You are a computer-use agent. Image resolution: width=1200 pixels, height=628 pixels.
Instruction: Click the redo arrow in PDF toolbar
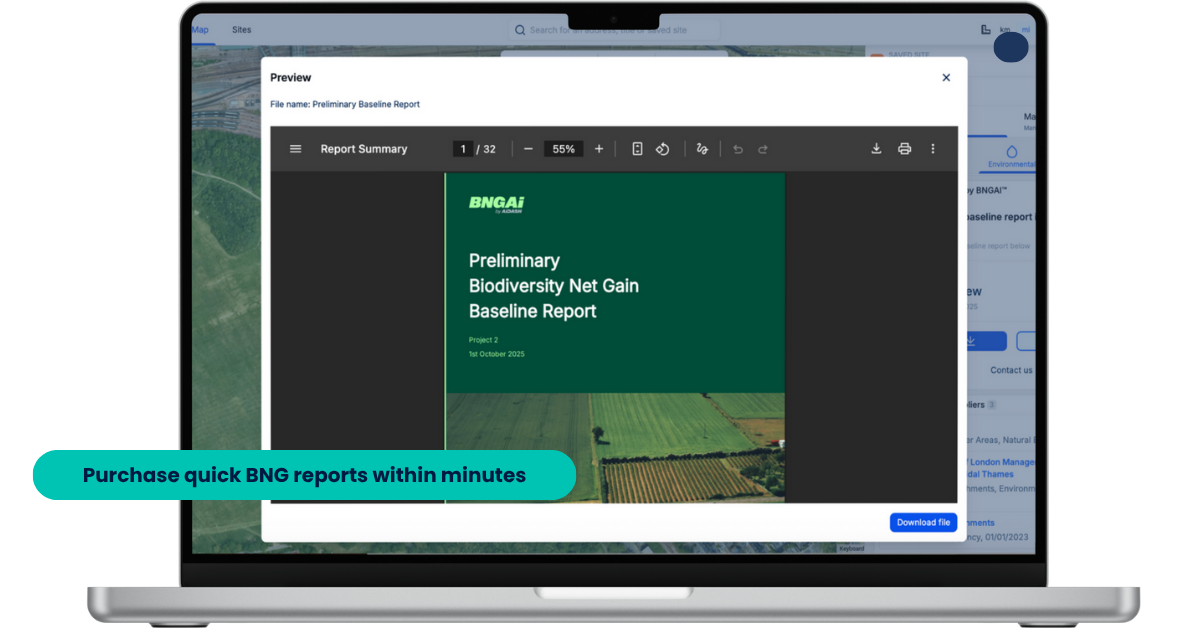click(763, 149)
